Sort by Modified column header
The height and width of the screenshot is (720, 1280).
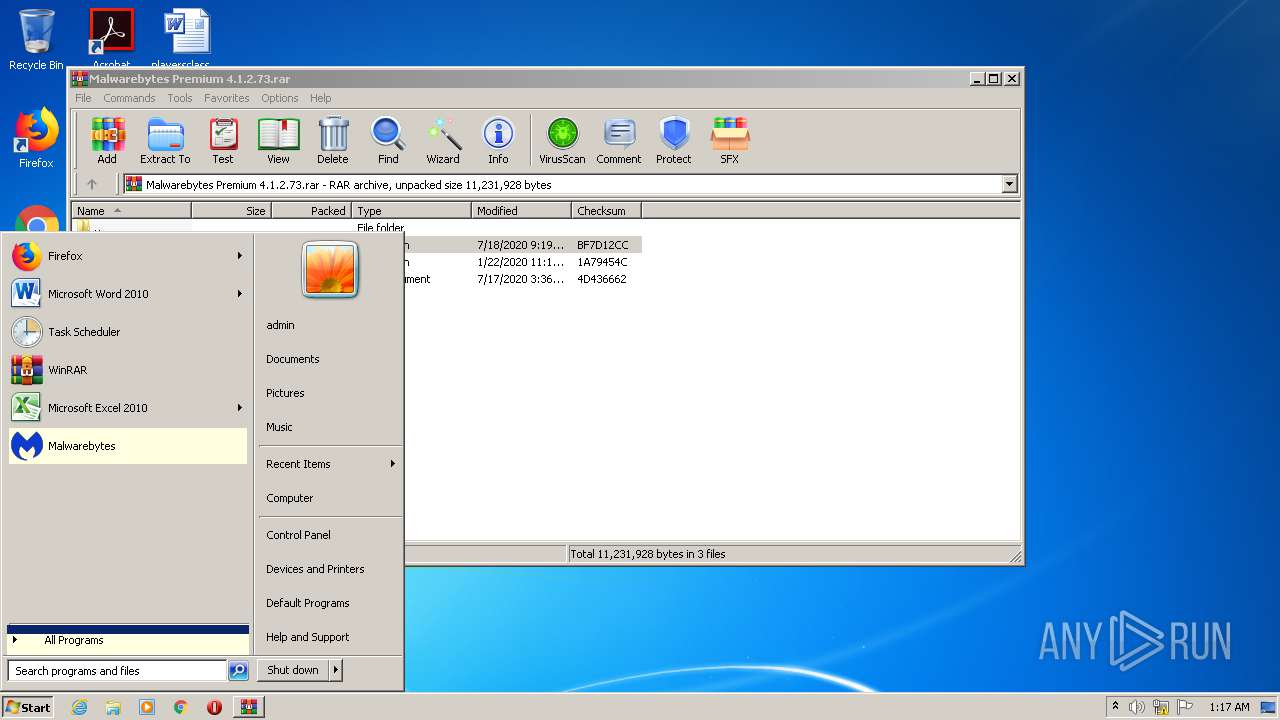522,211
